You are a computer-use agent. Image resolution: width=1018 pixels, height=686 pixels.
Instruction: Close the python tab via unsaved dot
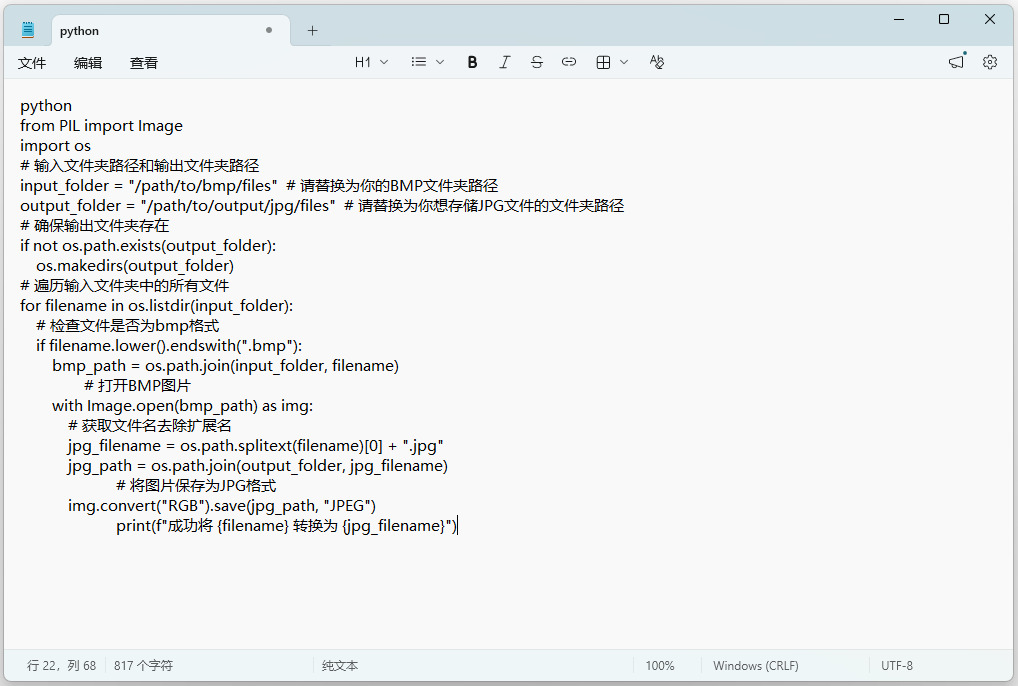click(x=269, y=30)
